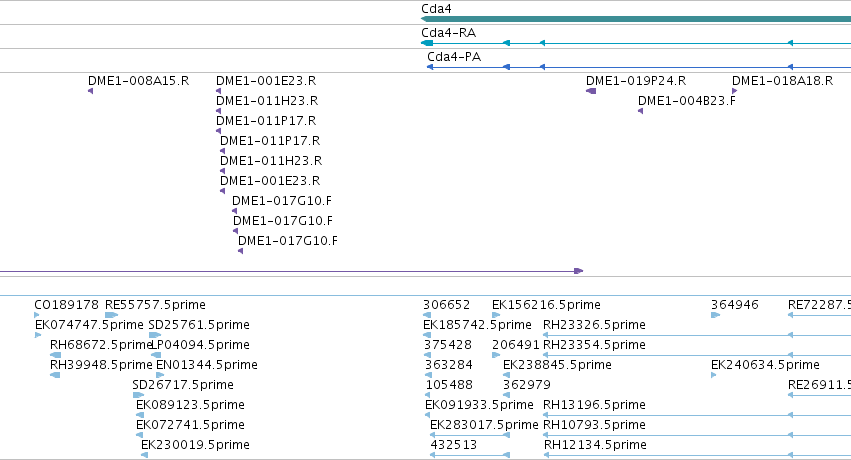The height and width of the screenshot is (460, 851).
Task: Click the Cda4-RA transcript label
Action: point(448,33)
